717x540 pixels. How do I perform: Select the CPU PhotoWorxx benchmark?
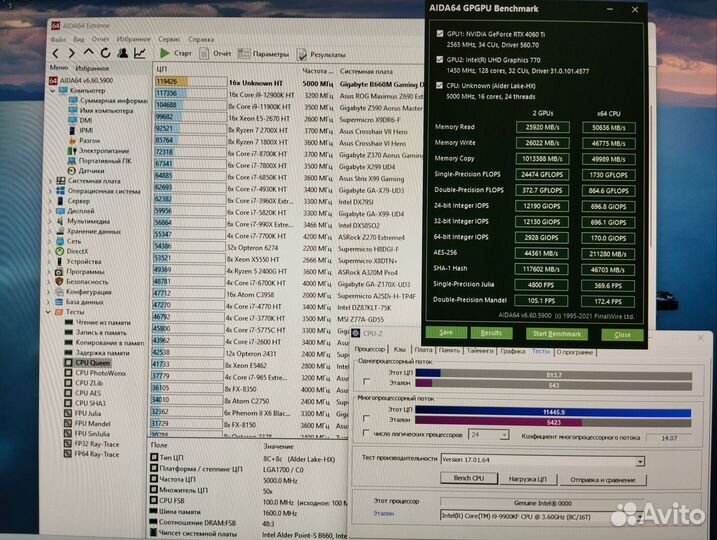tap(95, 373)
